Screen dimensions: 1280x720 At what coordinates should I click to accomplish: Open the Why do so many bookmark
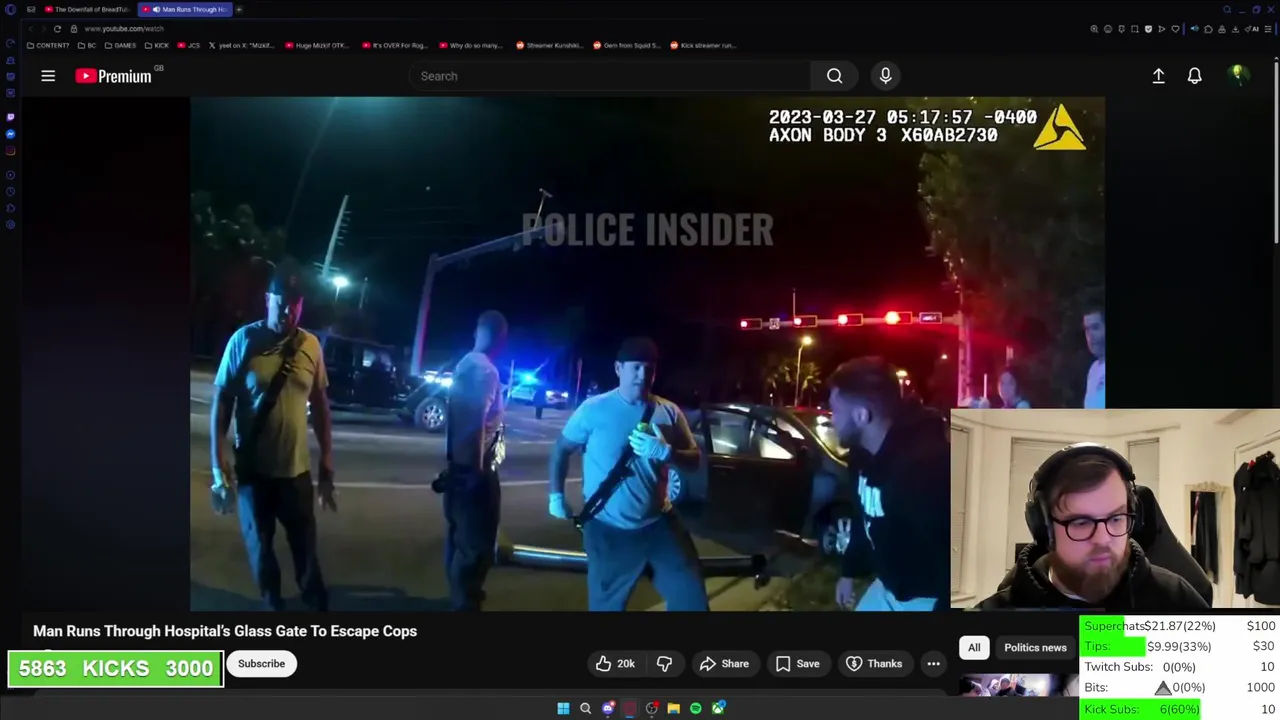coord(471,45)
